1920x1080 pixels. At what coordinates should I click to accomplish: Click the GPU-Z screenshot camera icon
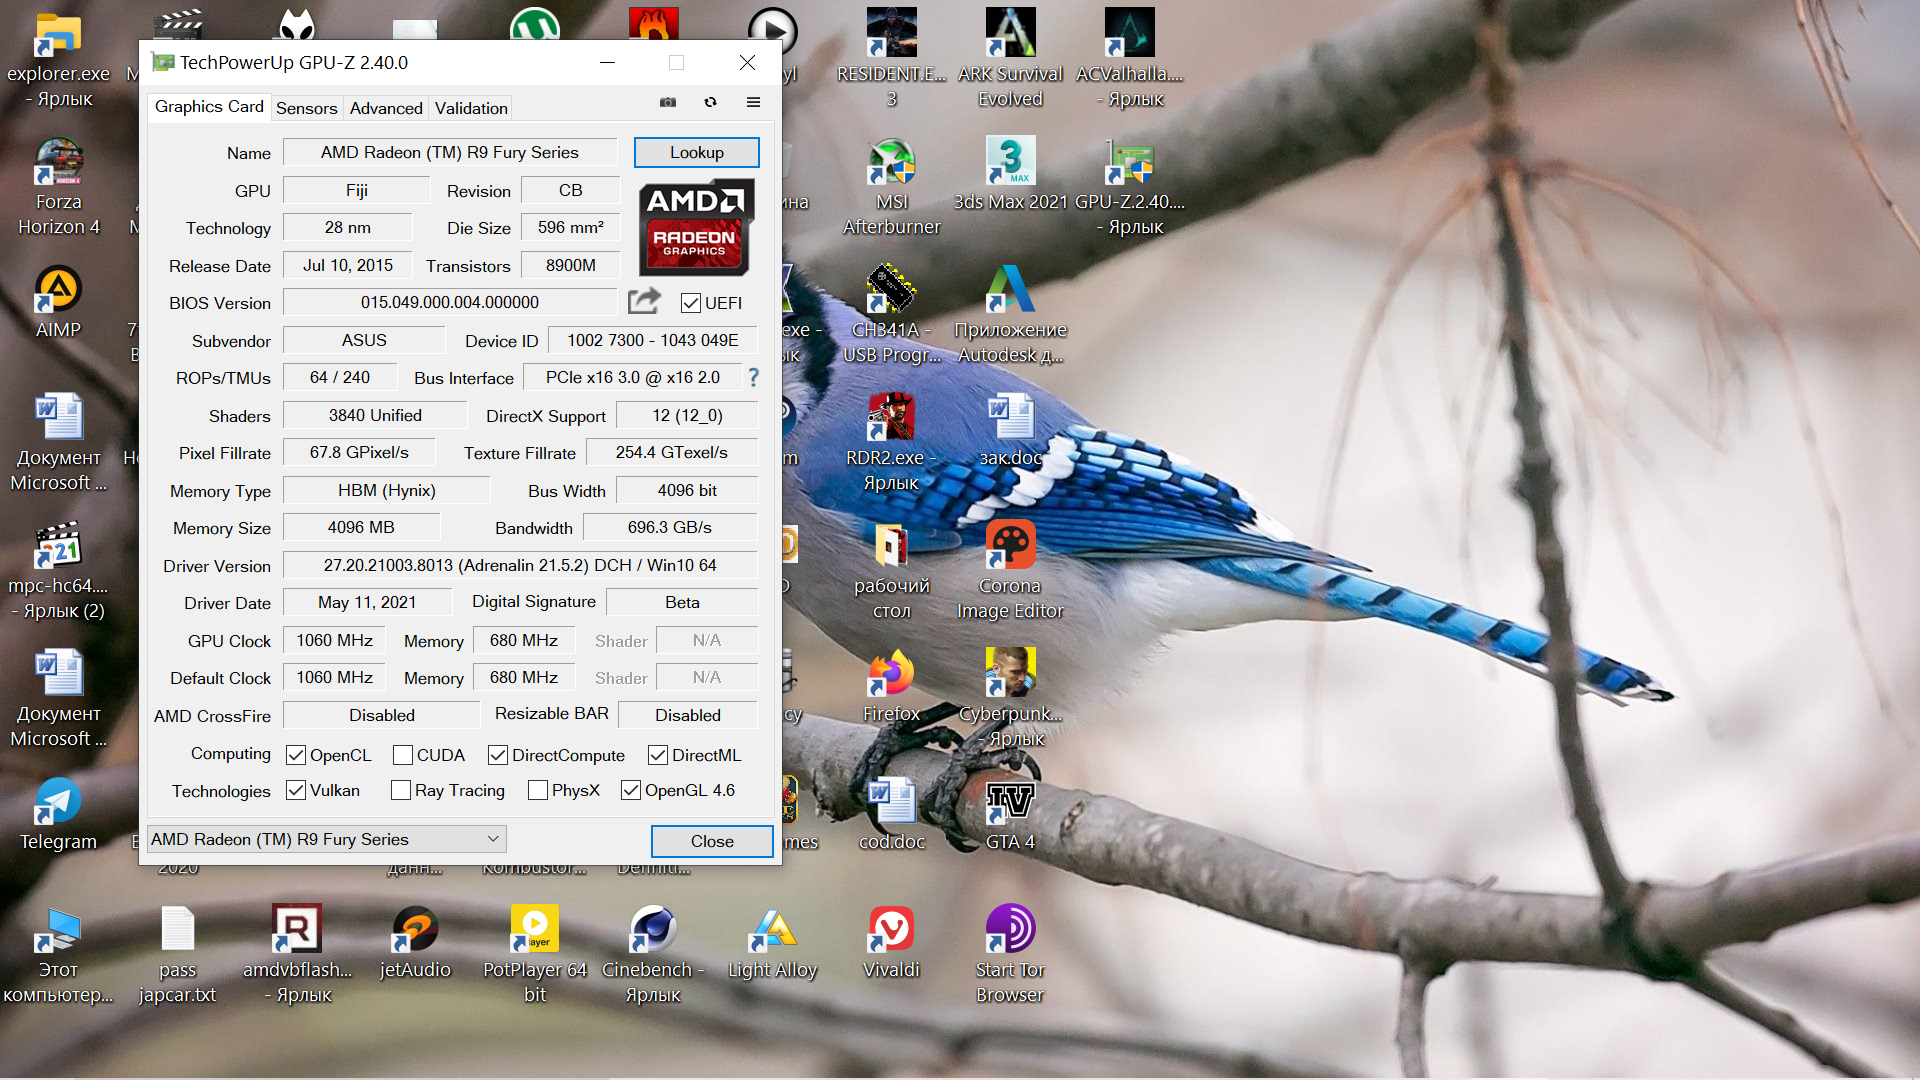tap(668, 102)
